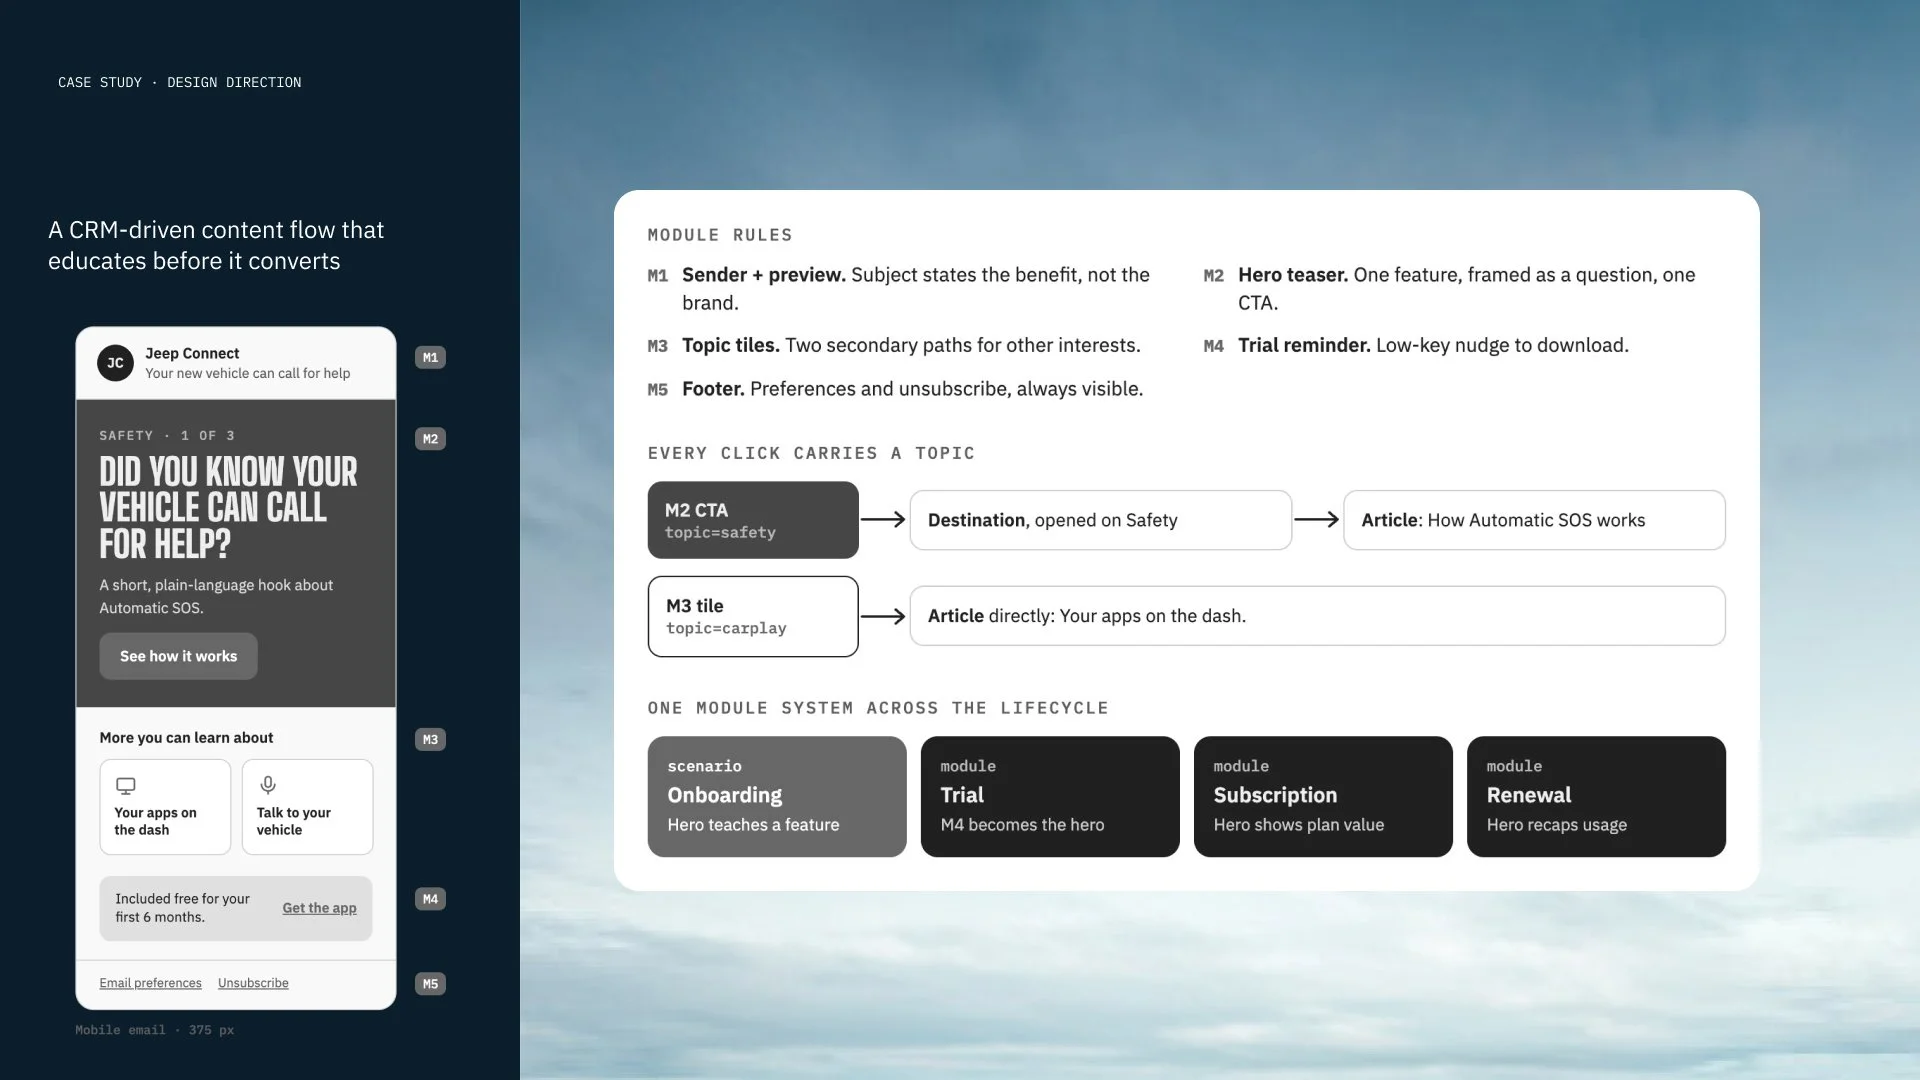Click the M1 'Sender + preview.' rule text
Screen dimensions: 1920x1080
tap(916, 289)
